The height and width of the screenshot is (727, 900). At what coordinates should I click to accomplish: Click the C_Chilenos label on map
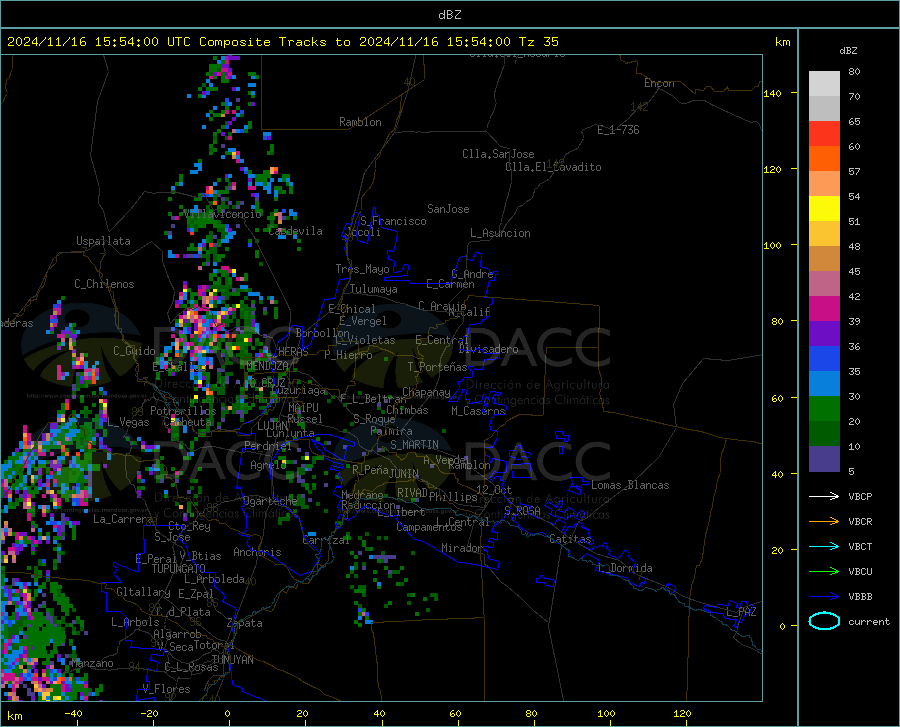click(x=104, y=284)
